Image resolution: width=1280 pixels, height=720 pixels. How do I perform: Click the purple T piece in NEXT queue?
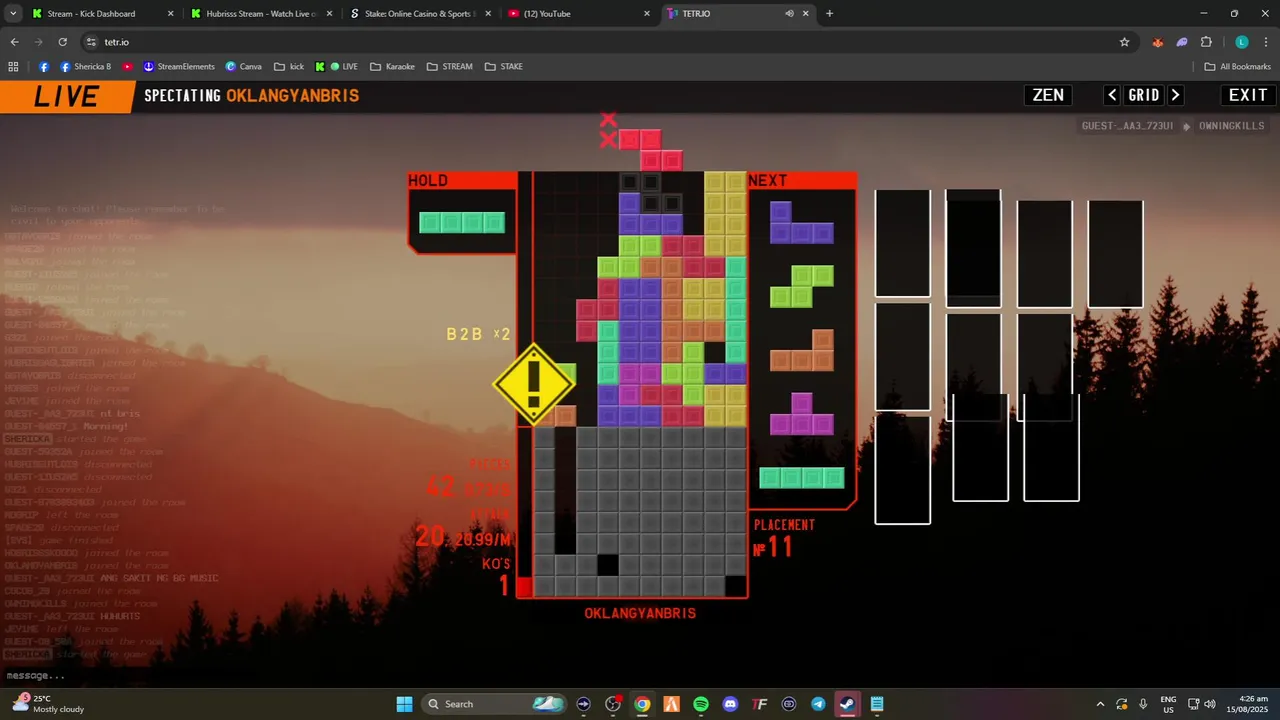coord(801,414)
